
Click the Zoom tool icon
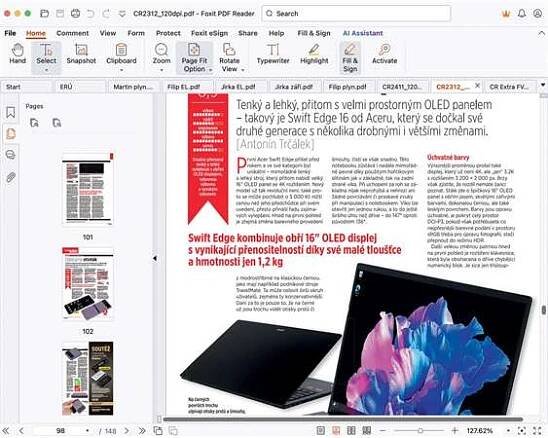coord(161,50)
